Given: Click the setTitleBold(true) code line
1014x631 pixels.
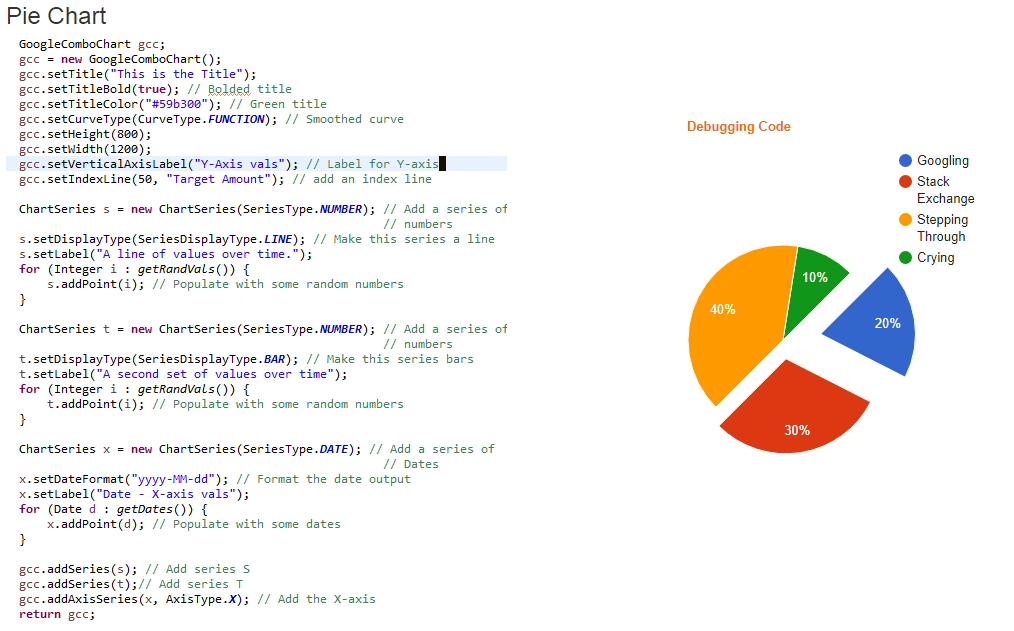Looking at the screenshot, I should click(155, 89).
